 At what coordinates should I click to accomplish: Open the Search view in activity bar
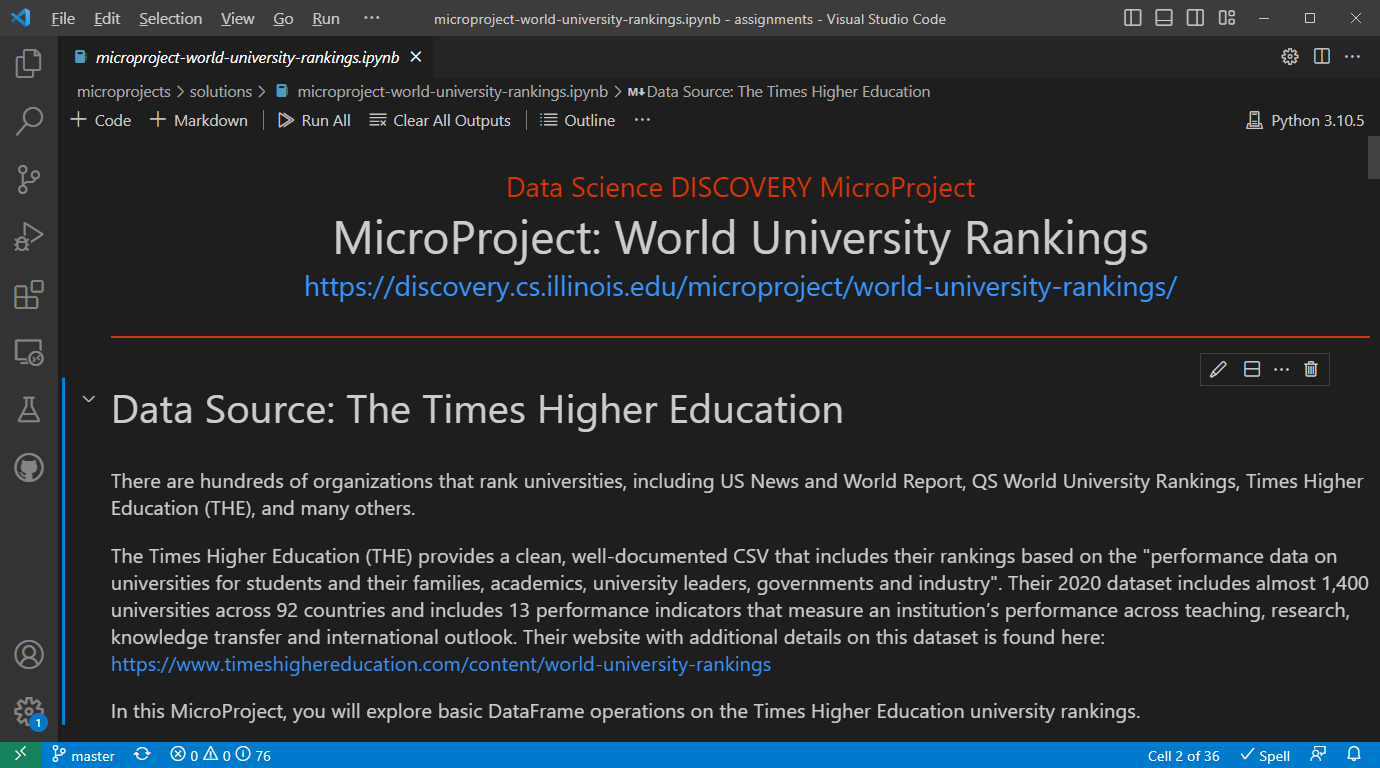coord(29,122)
